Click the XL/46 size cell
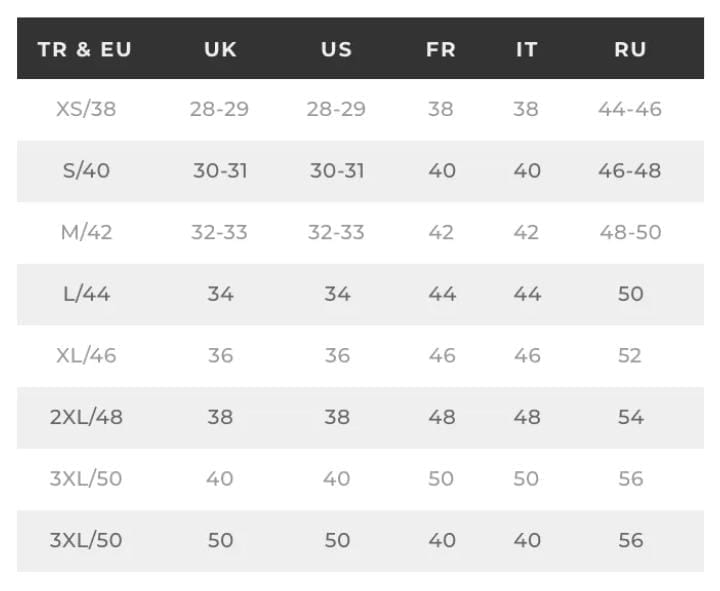This screenshot has width=720, height=591. pos(86,355)
